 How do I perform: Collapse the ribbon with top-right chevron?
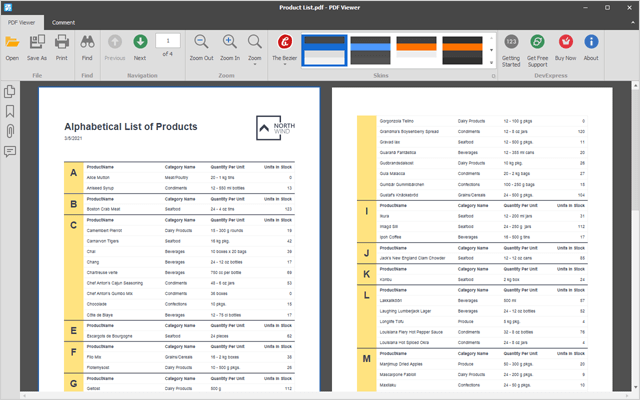633,23
